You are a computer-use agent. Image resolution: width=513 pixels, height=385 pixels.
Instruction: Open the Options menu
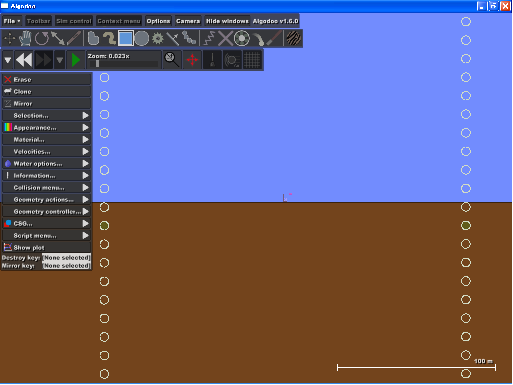158,21
